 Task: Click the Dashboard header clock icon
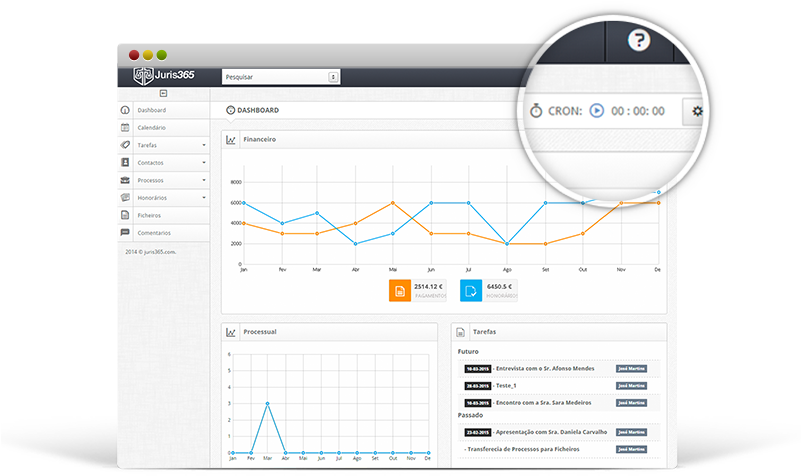click(230, 110)
